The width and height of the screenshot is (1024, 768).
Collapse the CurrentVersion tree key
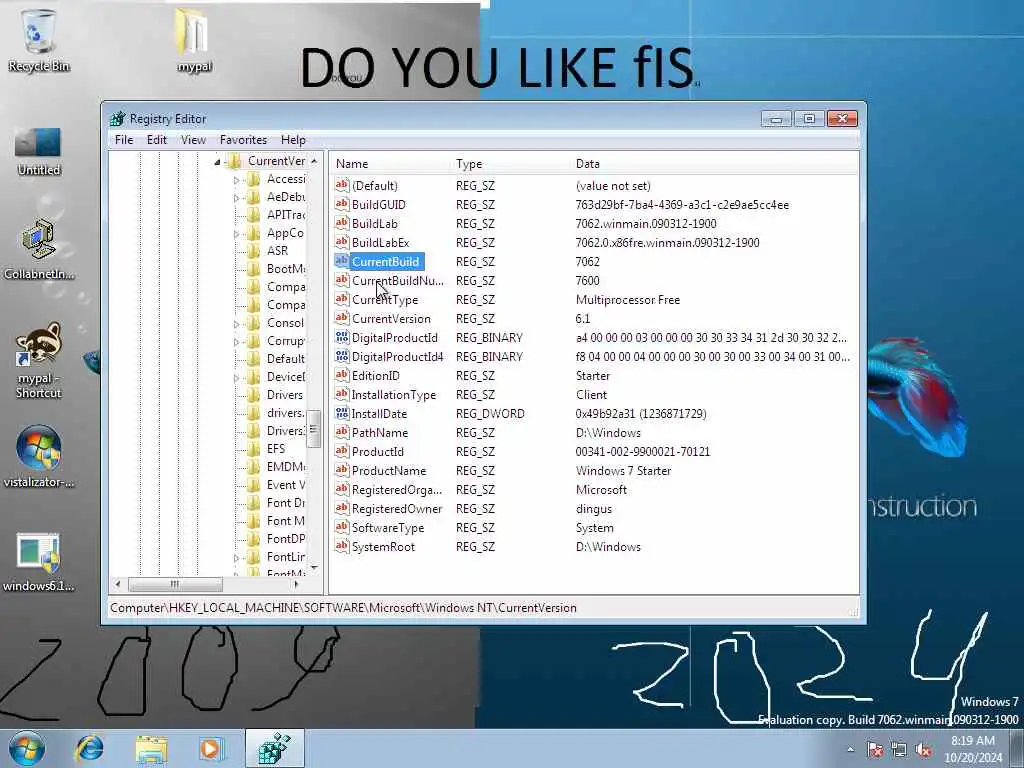[x=217, y=162]
